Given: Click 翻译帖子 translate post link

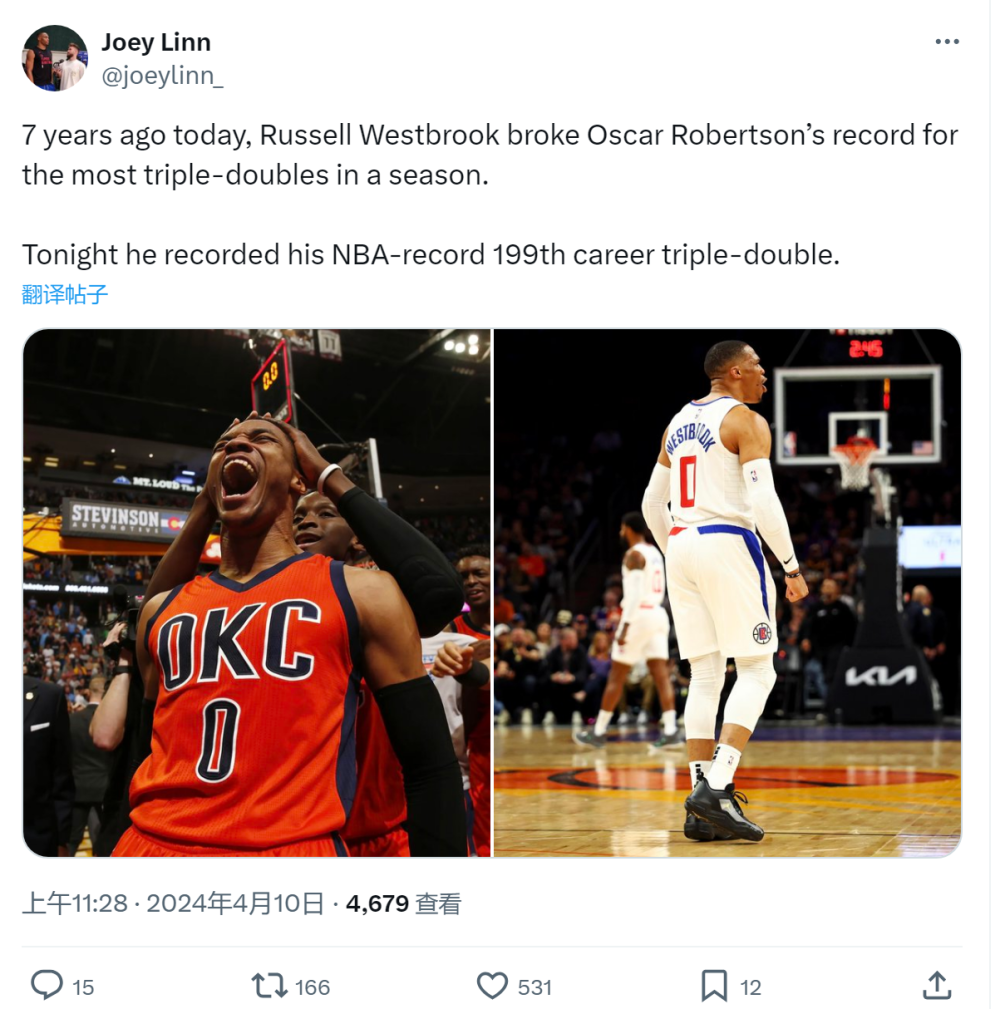Looking at the screenshot, I should [x=64, y=294].
